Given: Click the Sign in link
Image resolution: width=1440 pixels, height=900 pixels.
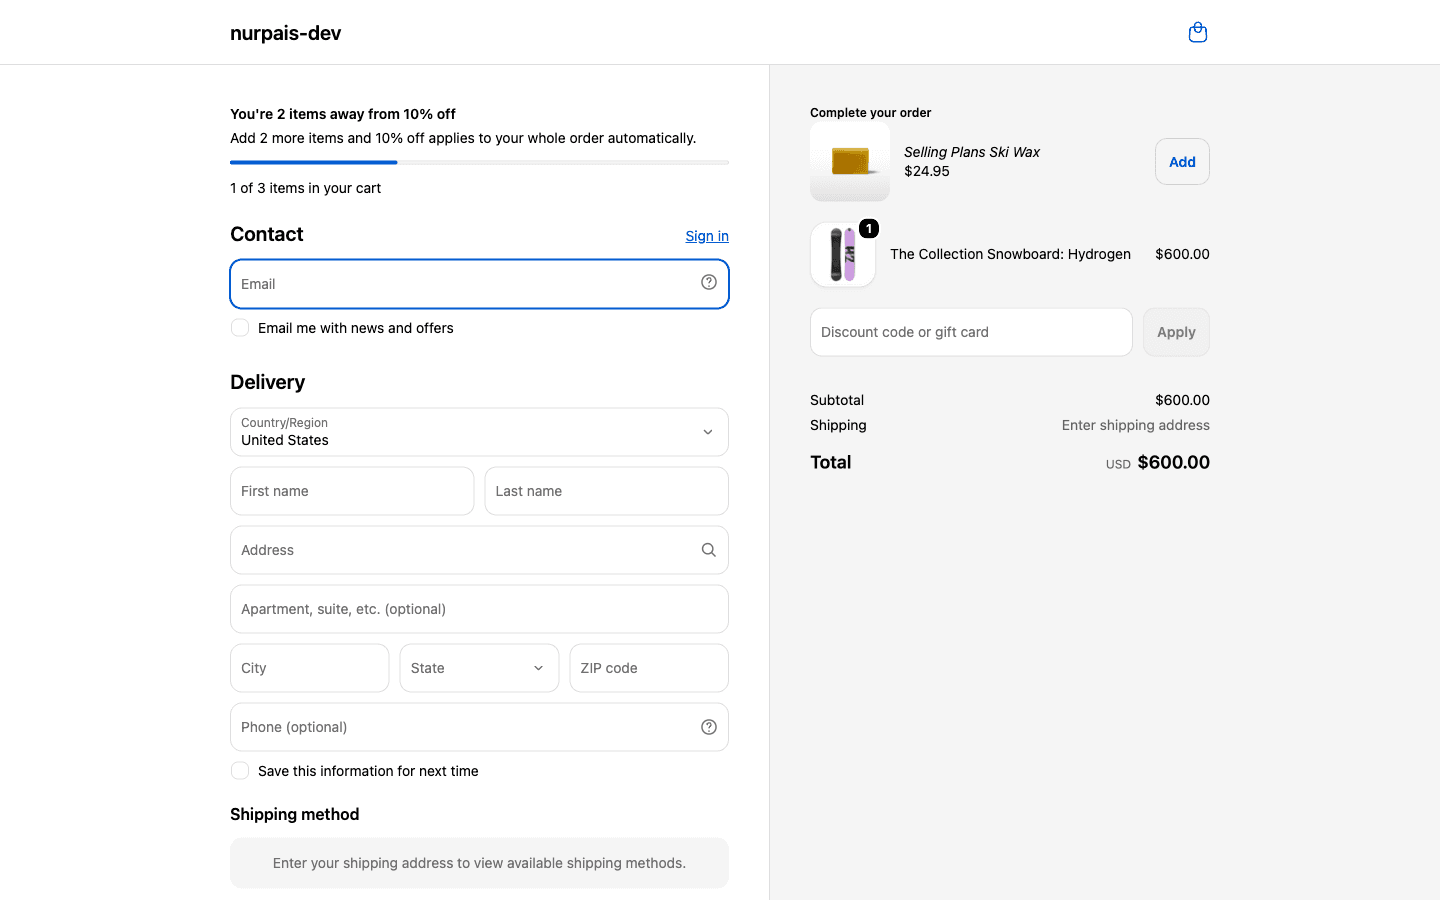Looking at the screenshot, I should pyautogui.click(x=707, y=236).
